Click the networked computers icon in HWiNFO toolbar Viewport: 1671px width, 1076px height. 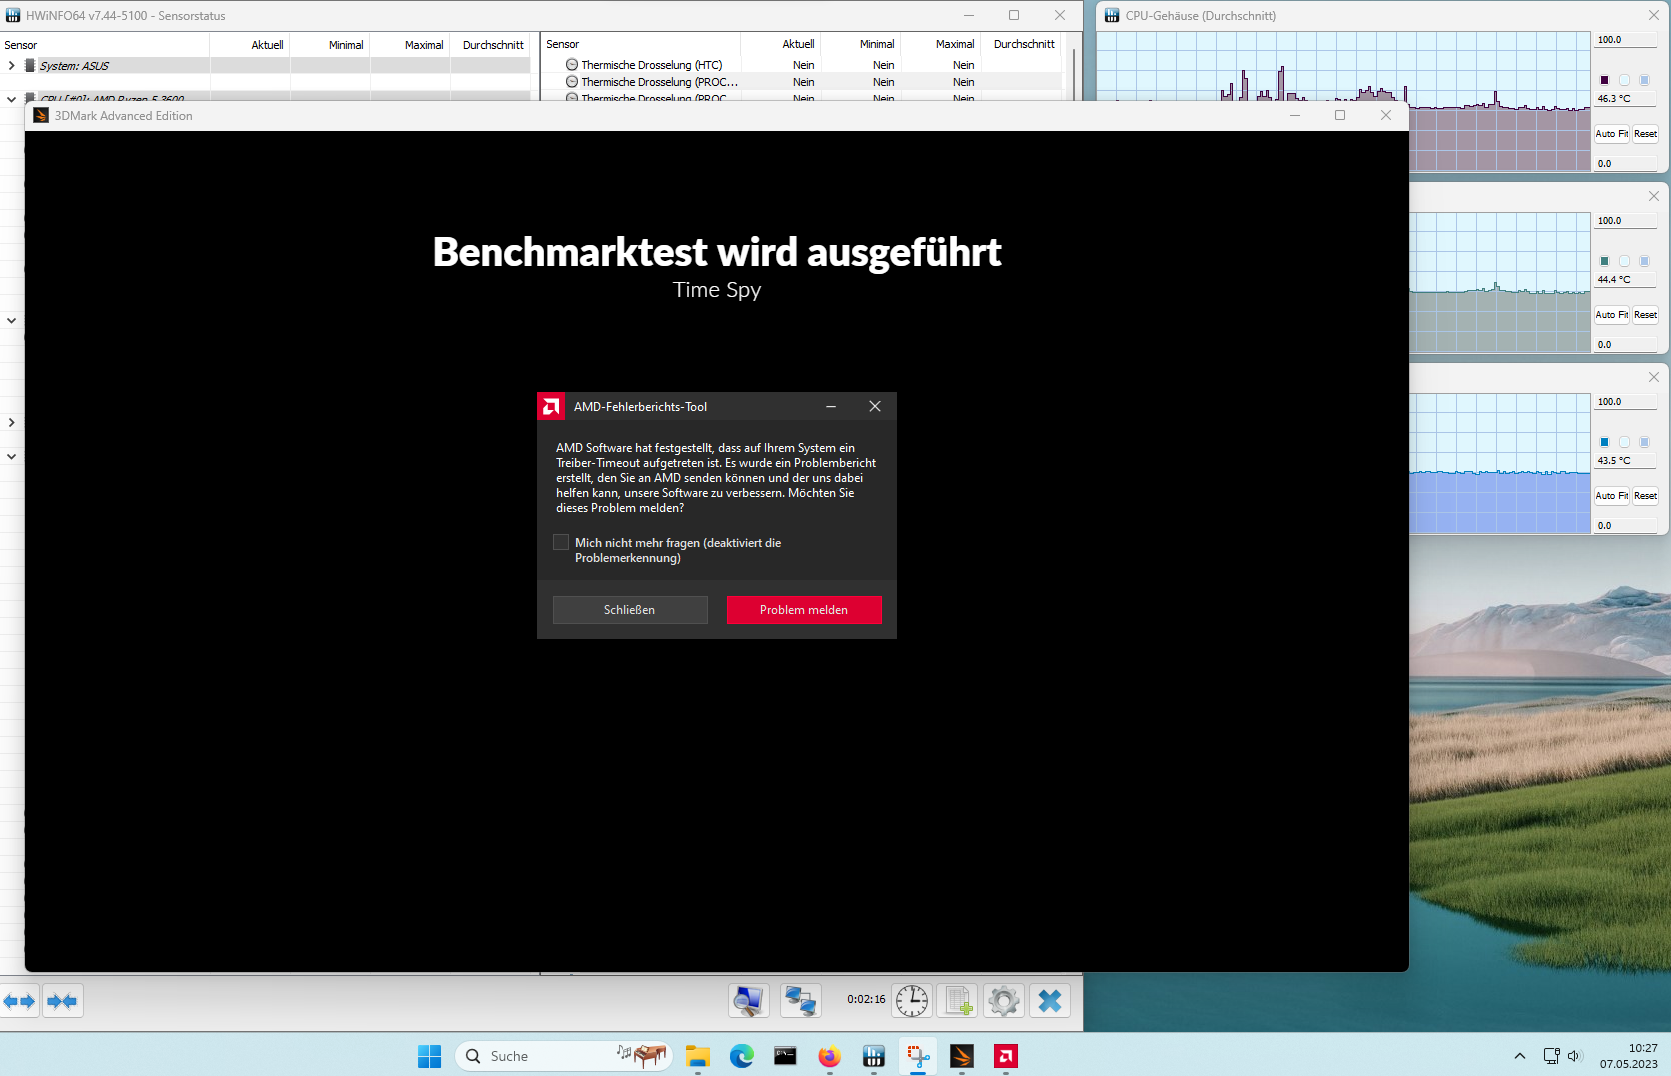click(801, 1001)
